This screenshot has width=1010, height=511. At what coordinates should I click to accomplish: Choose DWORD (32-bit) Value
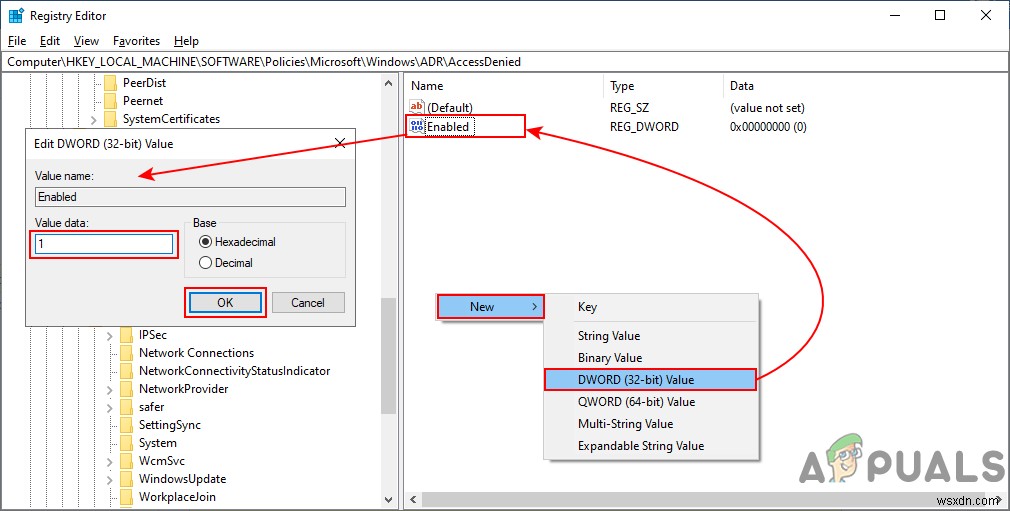[x=650, y=380]
